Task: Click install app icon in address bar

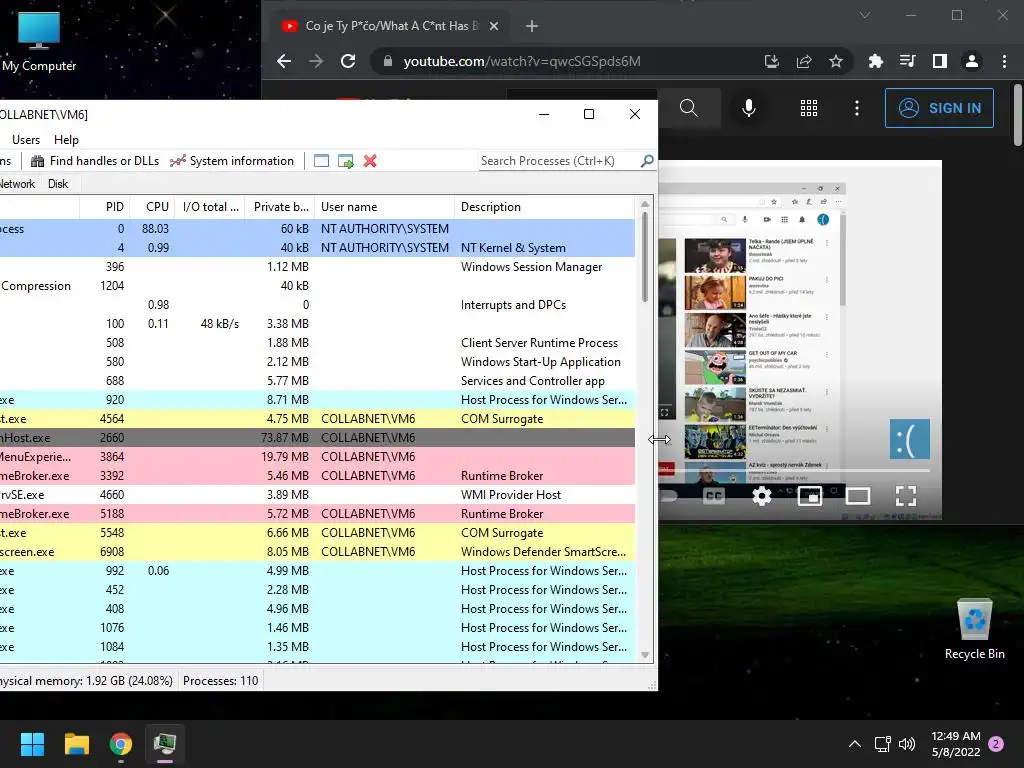Action: 772,61
